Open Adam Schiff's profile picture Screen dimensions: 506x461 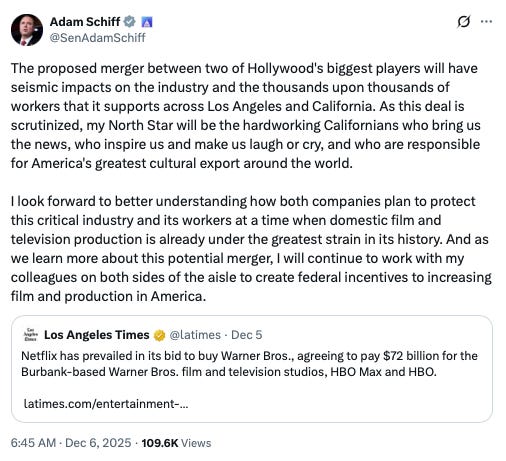pos(27,30)
